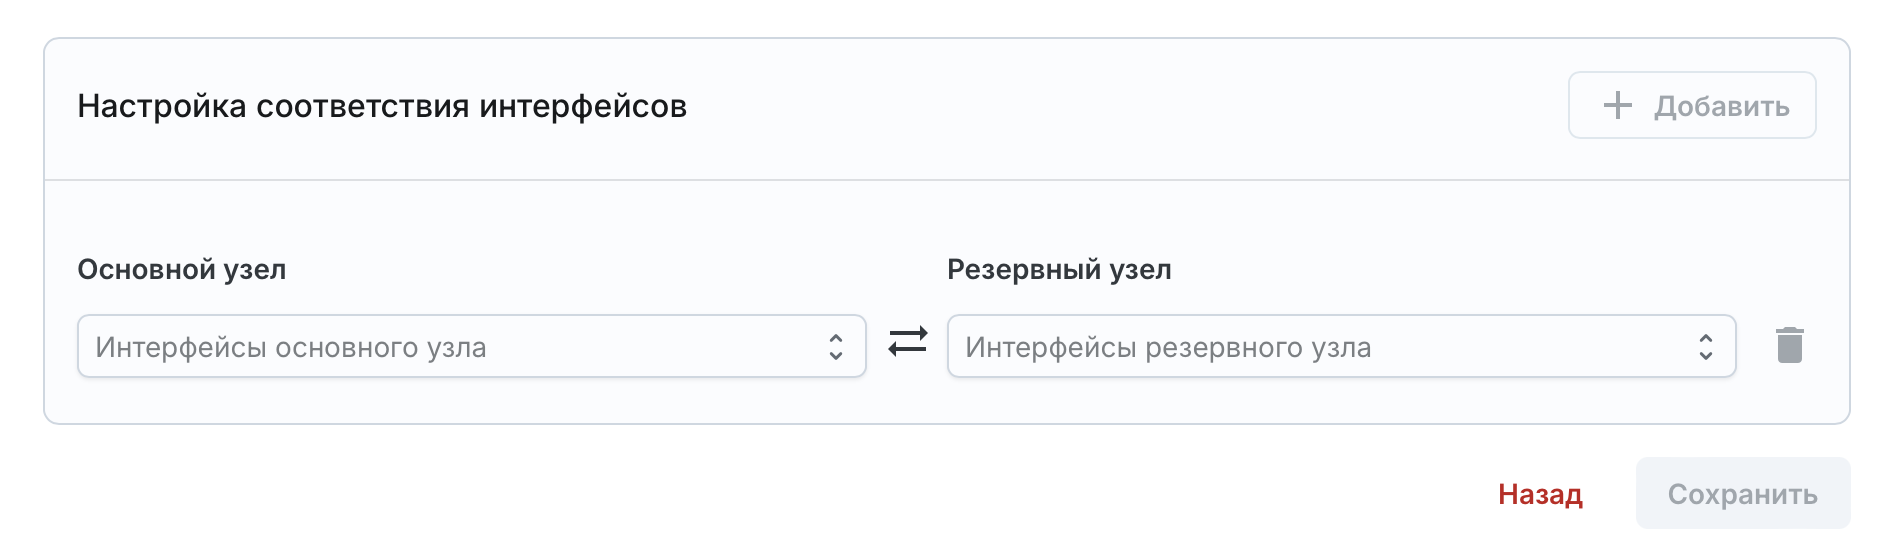1889x556 pixels.
Task: Open the Интерфейсы резервного узла dropdown
Action: pyautogui.click(x=1341, y=346)
